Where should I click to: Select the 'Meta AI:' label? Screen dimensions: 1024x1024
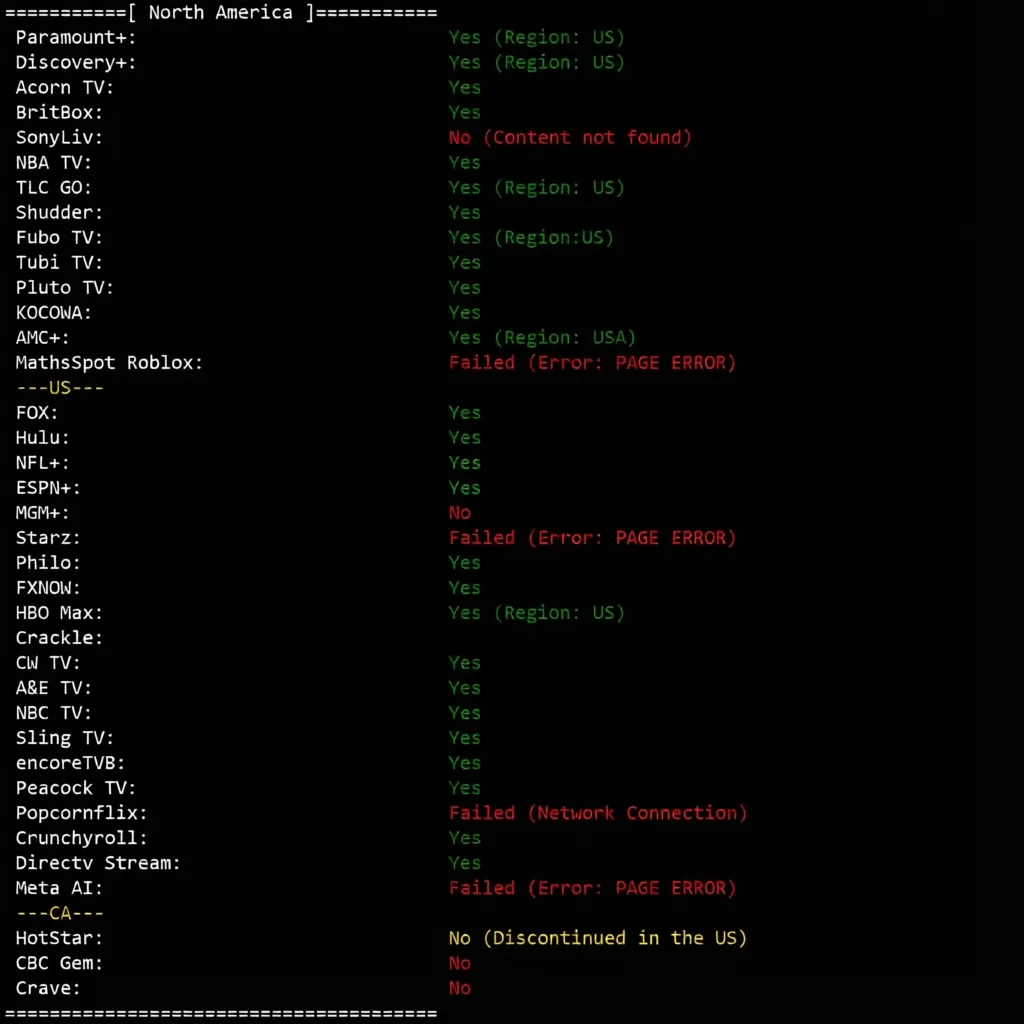point(59,888)
